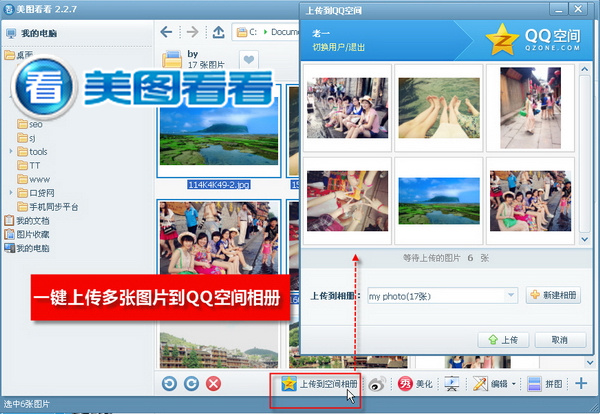This screenshot has width=600, height=414.
Task: Open 手机同步平台 folder
Action: point(48,207)
